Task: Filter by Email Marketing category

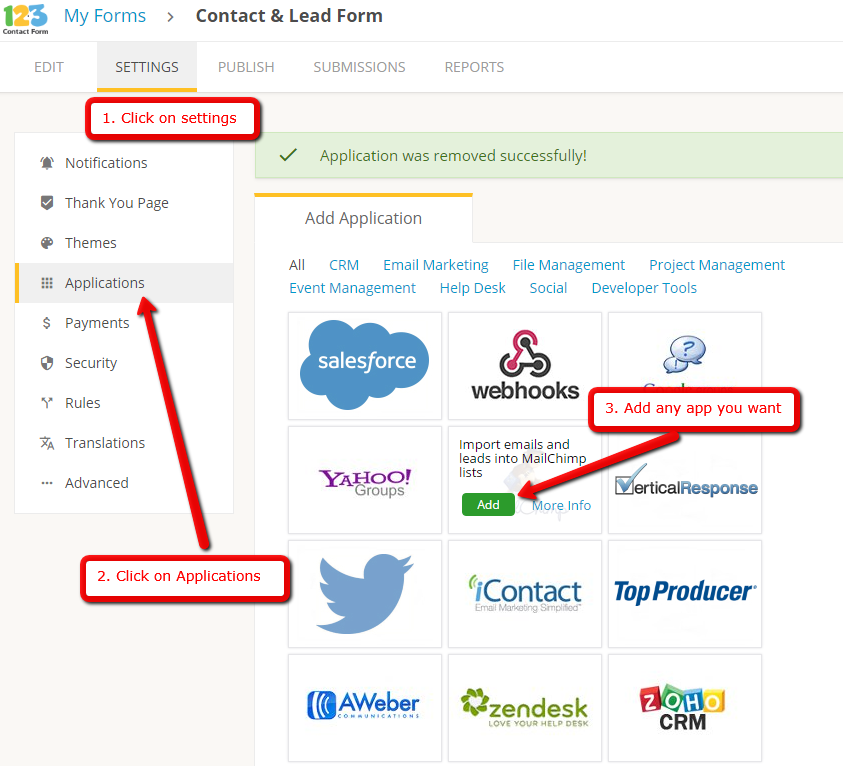Action: click(x=436, y=265)
